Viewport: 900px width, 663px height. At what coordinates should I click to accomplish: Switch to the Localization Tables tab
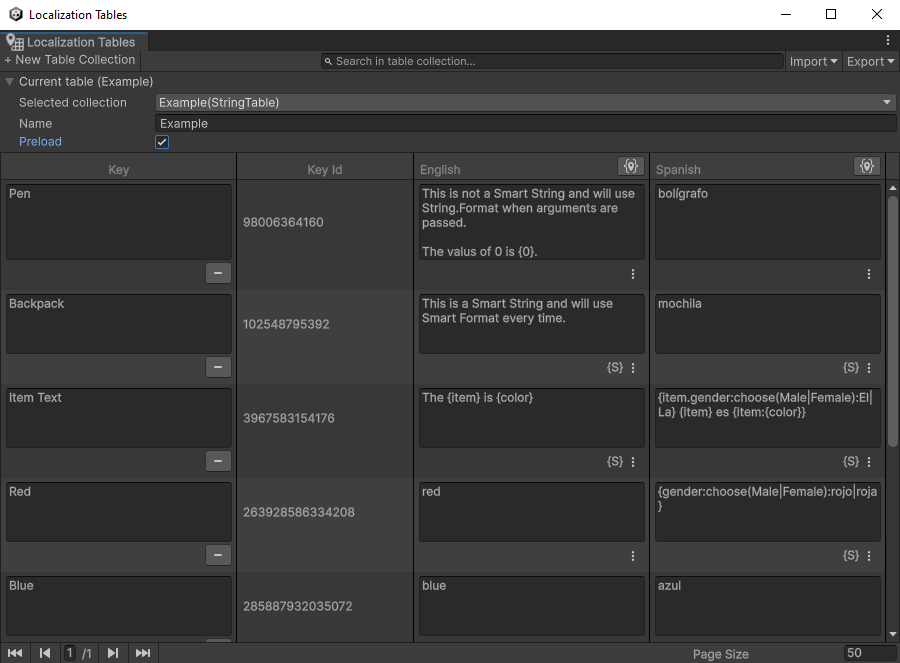(x=75, y=42)
